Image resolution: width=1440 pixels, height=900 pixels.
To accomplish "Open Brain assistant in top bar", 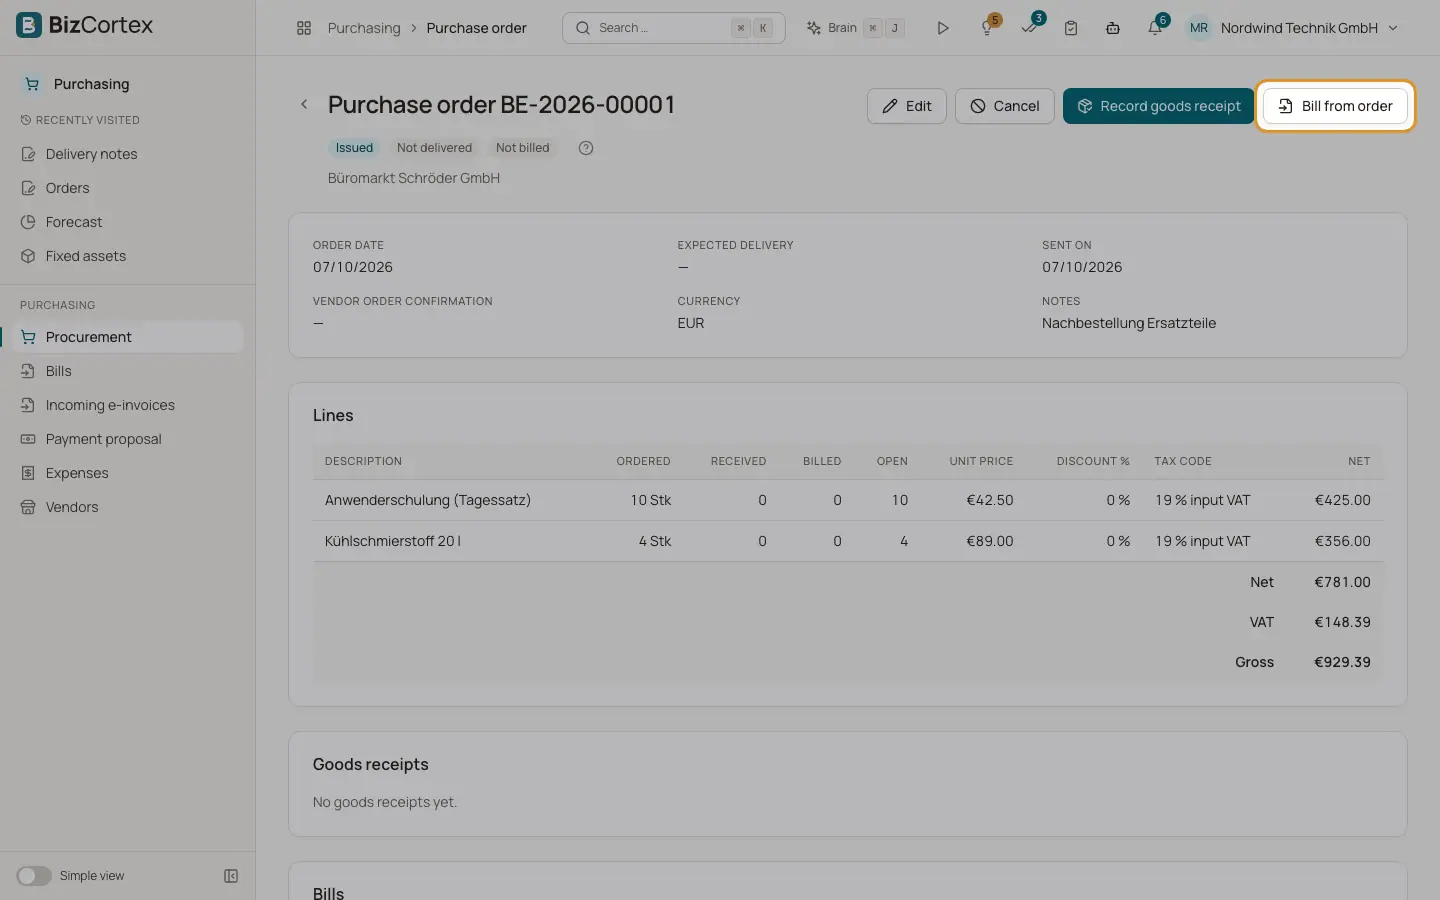I will point(856,28).
